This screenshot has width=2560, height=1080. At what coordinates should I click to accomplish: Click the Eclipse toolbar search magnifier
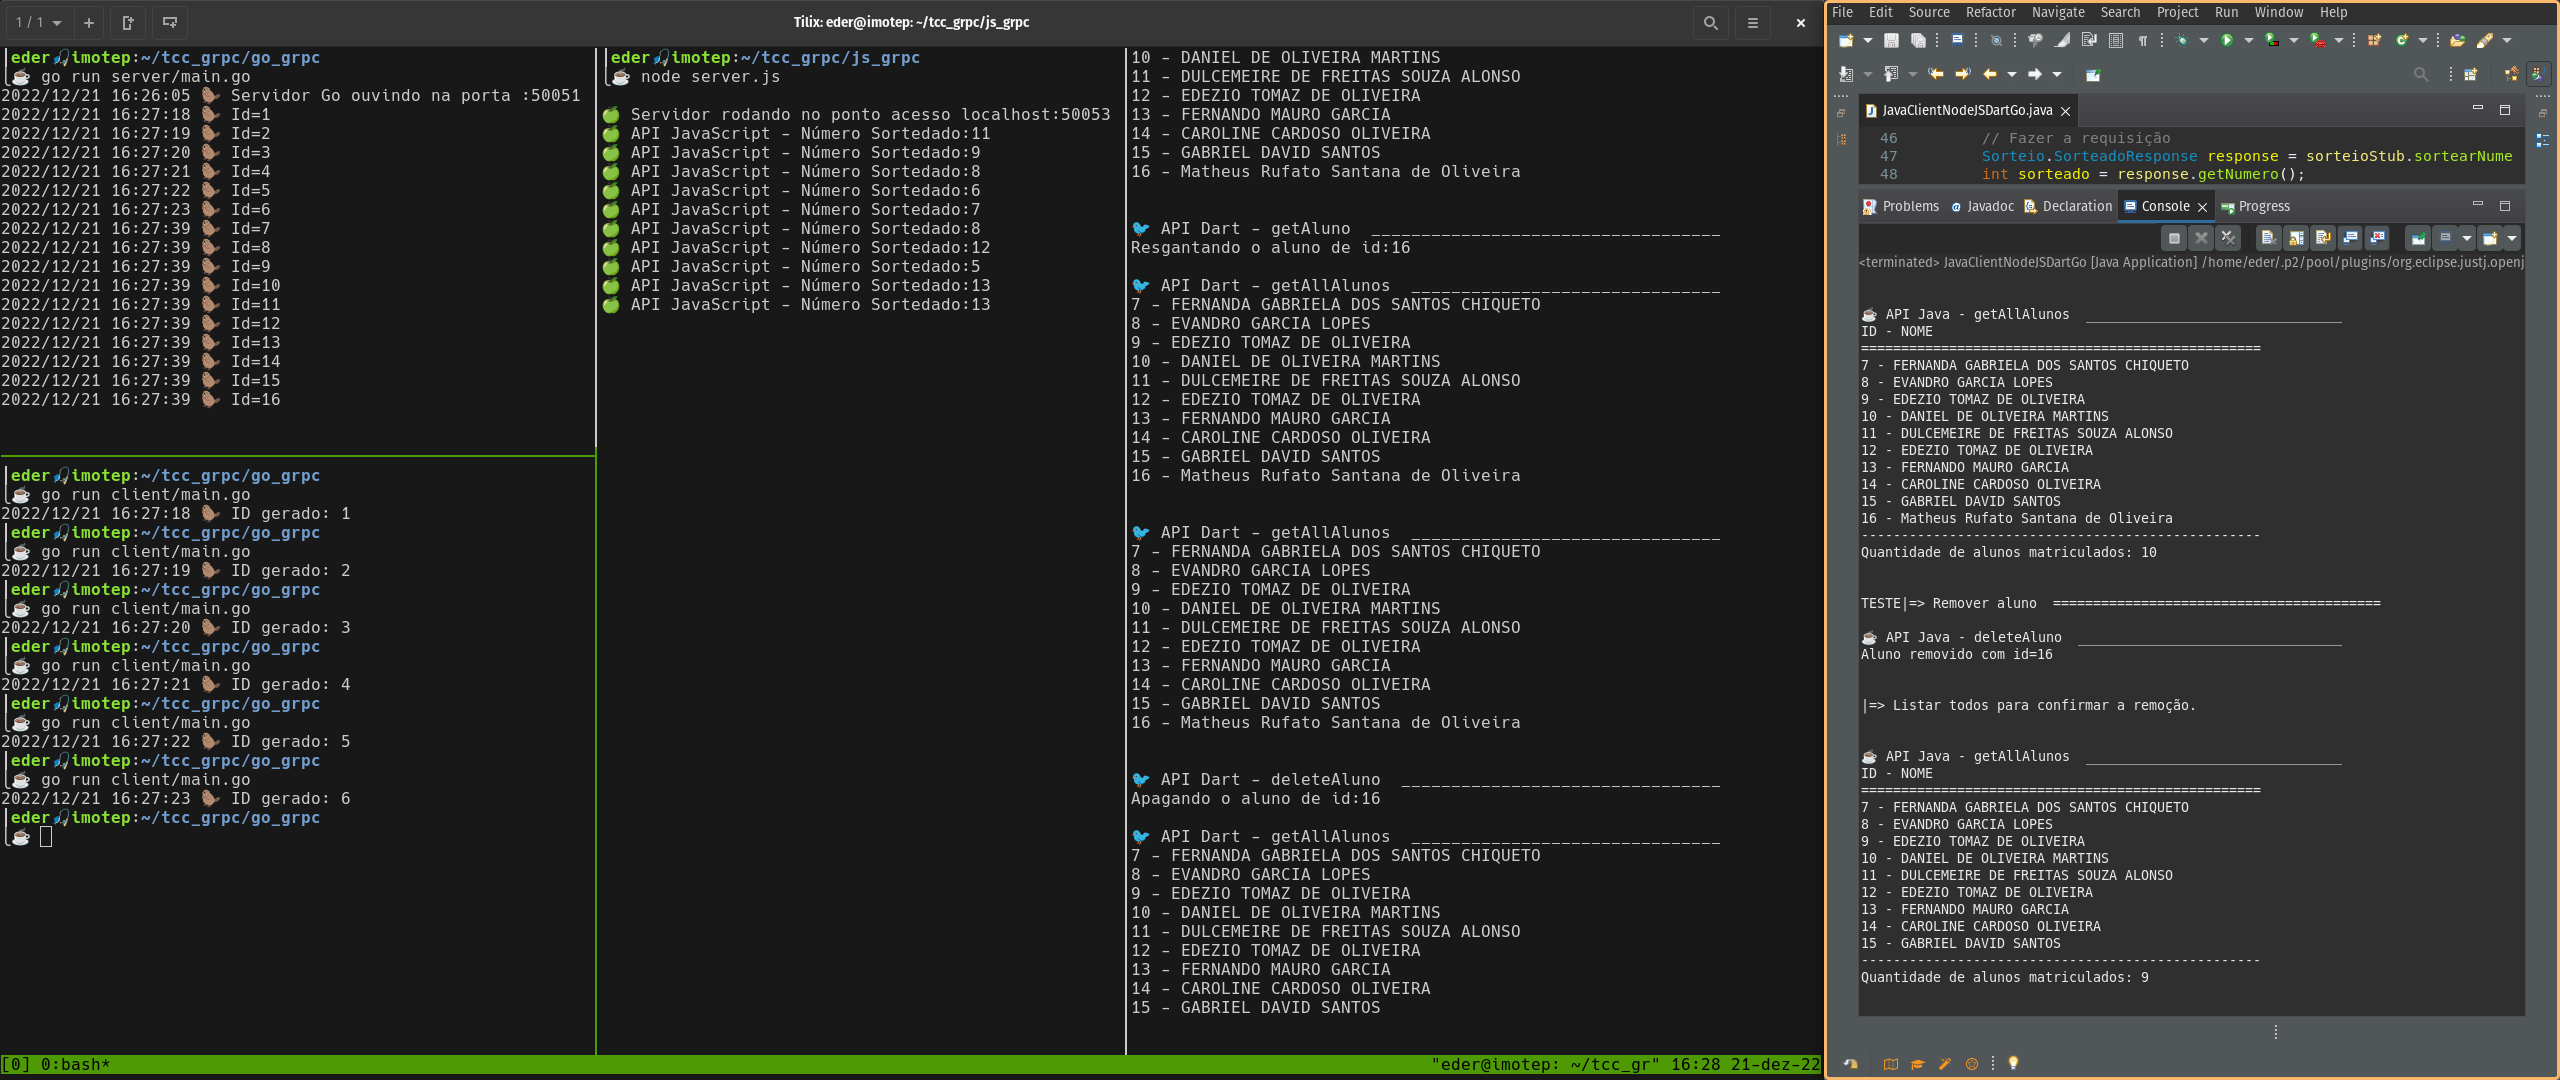[2421, 74]
